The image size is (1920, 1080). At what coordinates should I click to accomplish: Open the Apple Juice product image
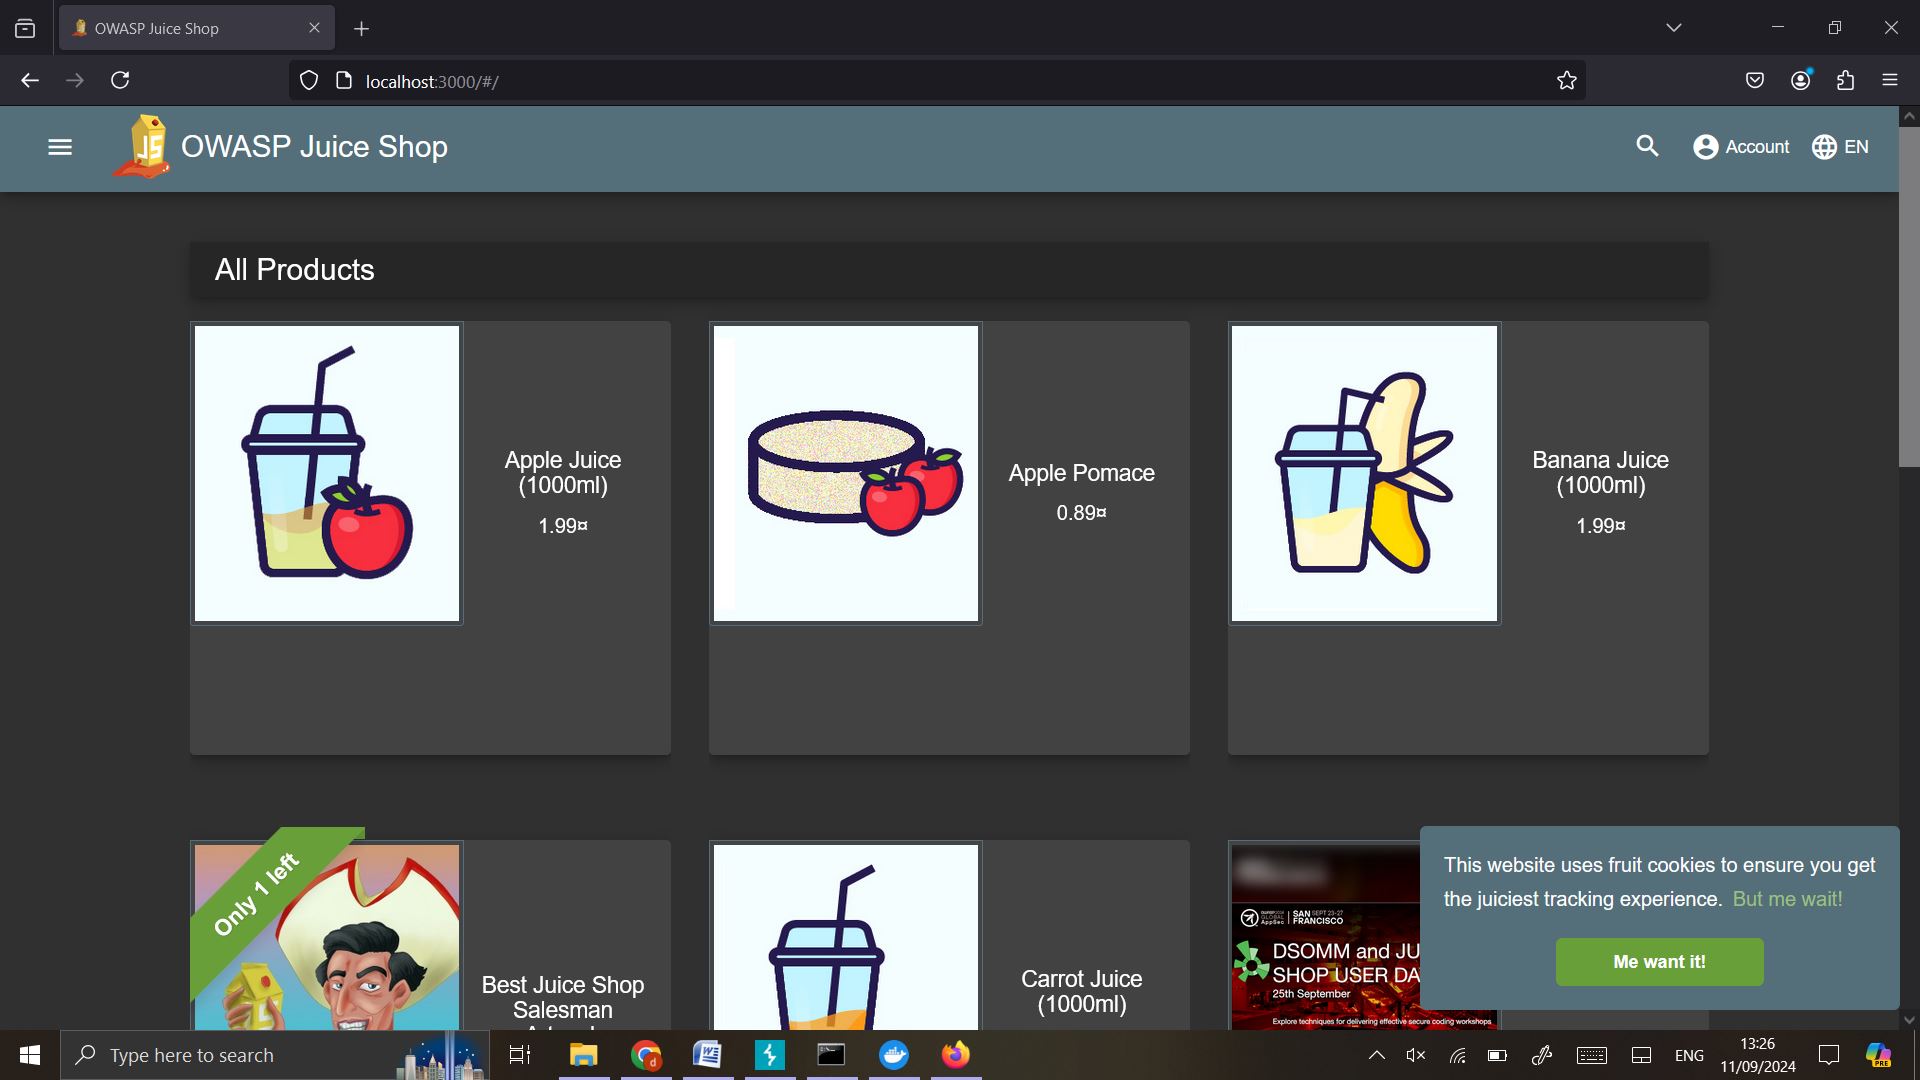[x=327, y=473]
